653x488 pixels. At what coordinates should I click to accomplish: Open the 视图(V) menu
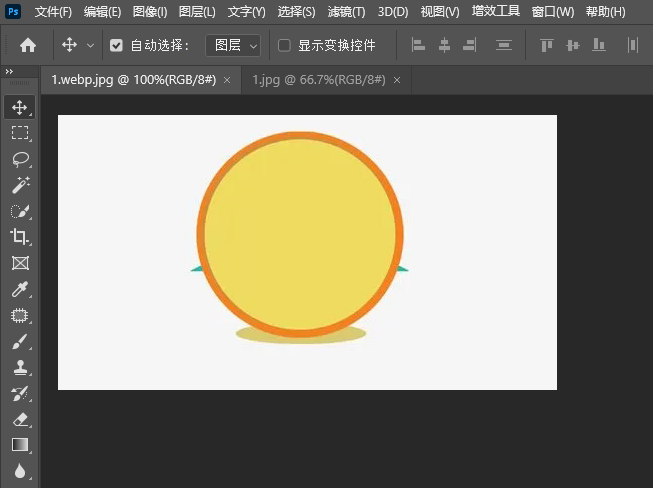click(x=440, y=12)
